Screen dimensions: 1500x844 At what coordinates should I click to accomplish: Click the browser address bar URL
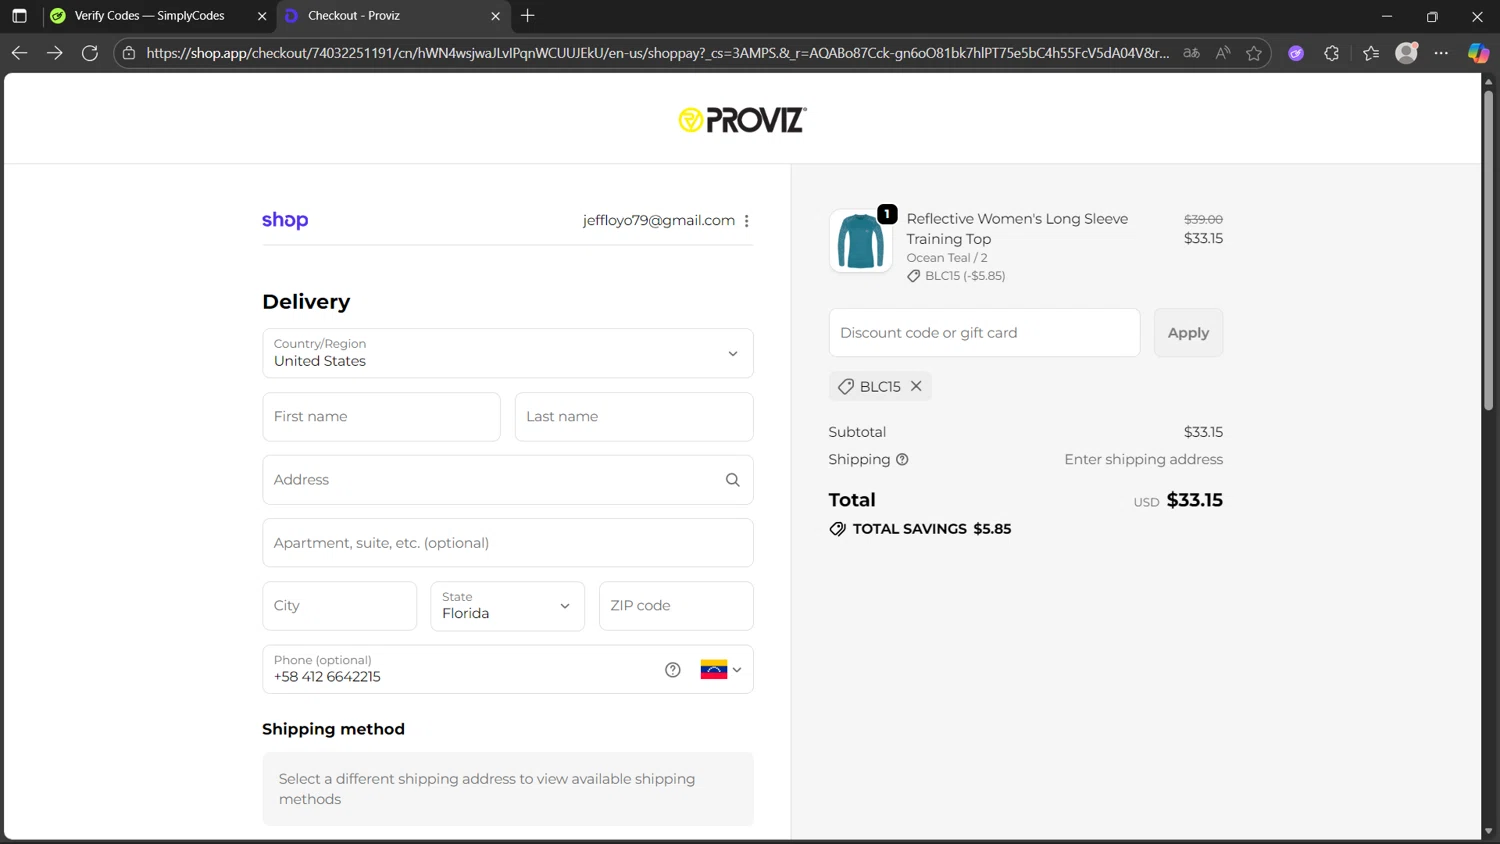(657, 53)
